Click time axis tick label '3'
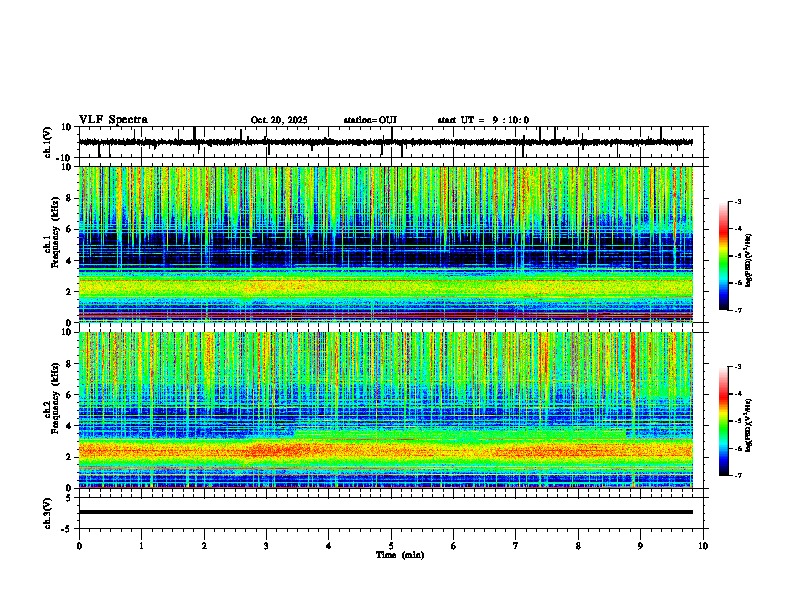The width and height of the screenshot is (792, 612). click(266, 546)
